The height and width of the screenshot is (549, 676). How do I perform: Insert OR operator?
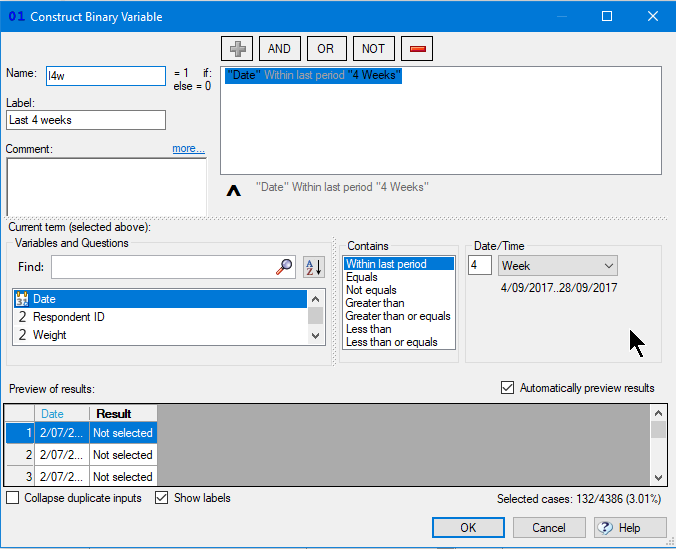pos(326,49)
